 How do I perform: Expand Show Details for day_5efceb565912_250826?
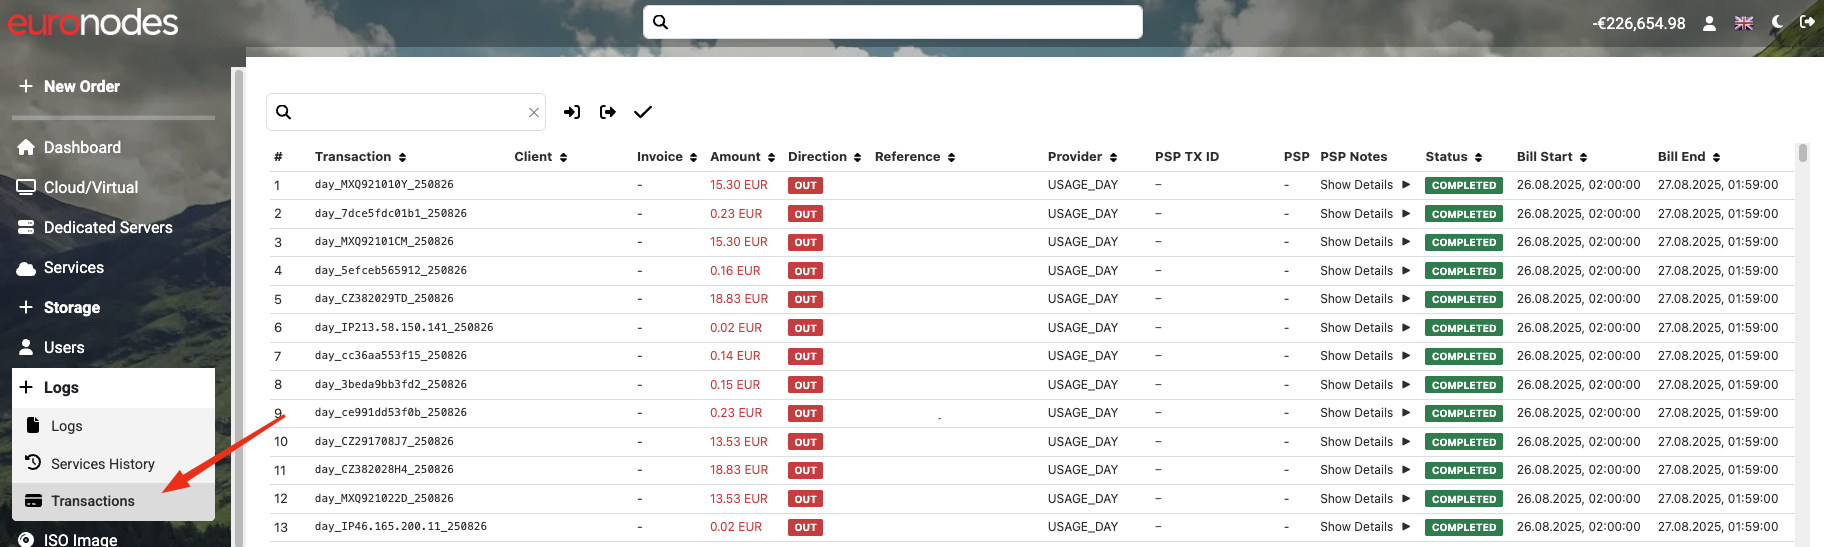coord(1365,271)
